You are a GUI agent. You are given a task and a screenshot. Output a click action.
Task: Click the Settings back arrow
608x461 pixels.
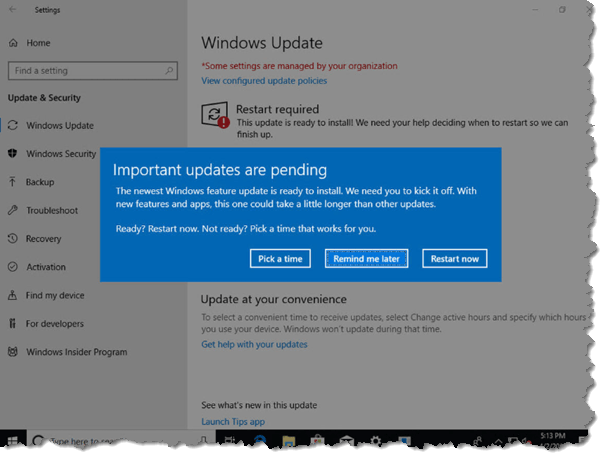point(14,11)
